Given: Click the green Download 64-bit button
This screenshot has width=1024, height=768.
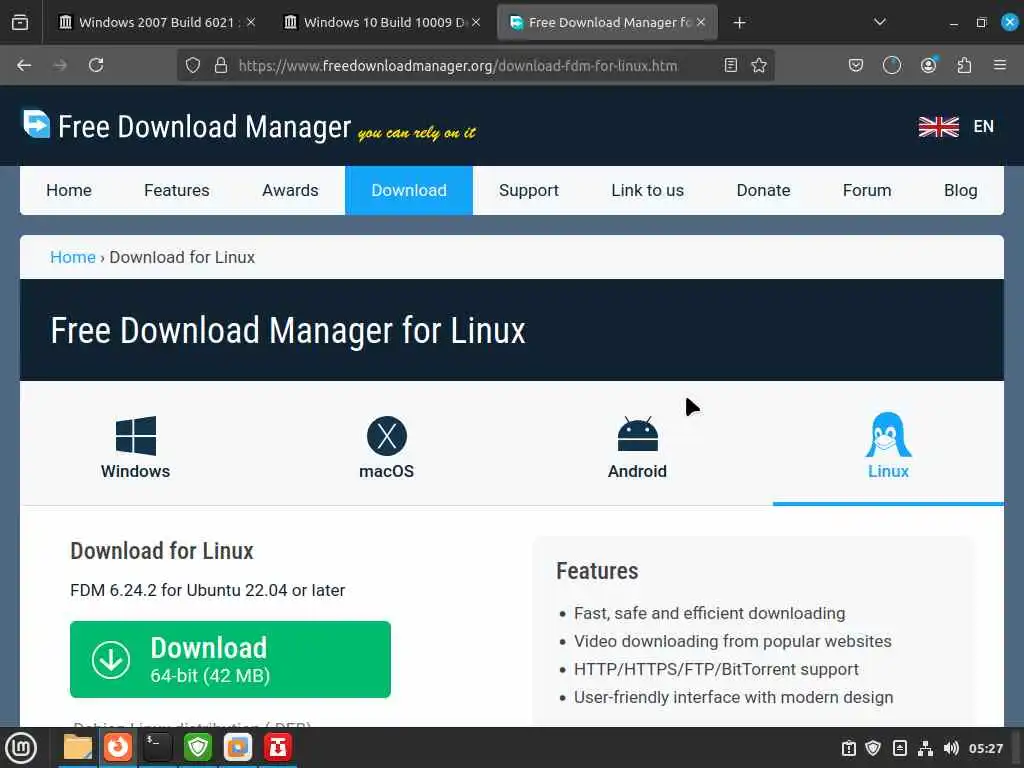Looking at the screenshot, I should [230, 659].
